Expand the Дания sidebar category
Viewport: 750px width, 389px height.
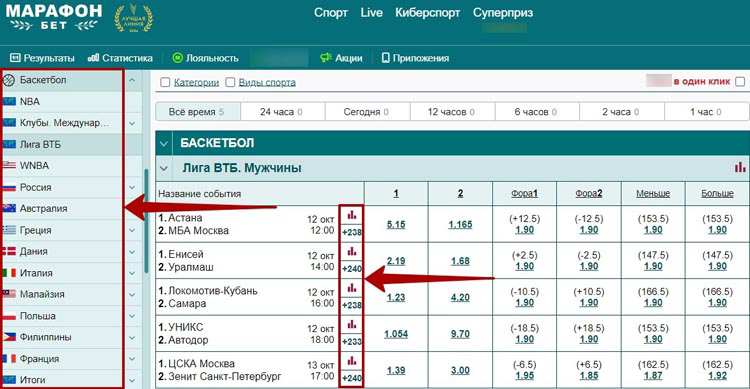132,251
